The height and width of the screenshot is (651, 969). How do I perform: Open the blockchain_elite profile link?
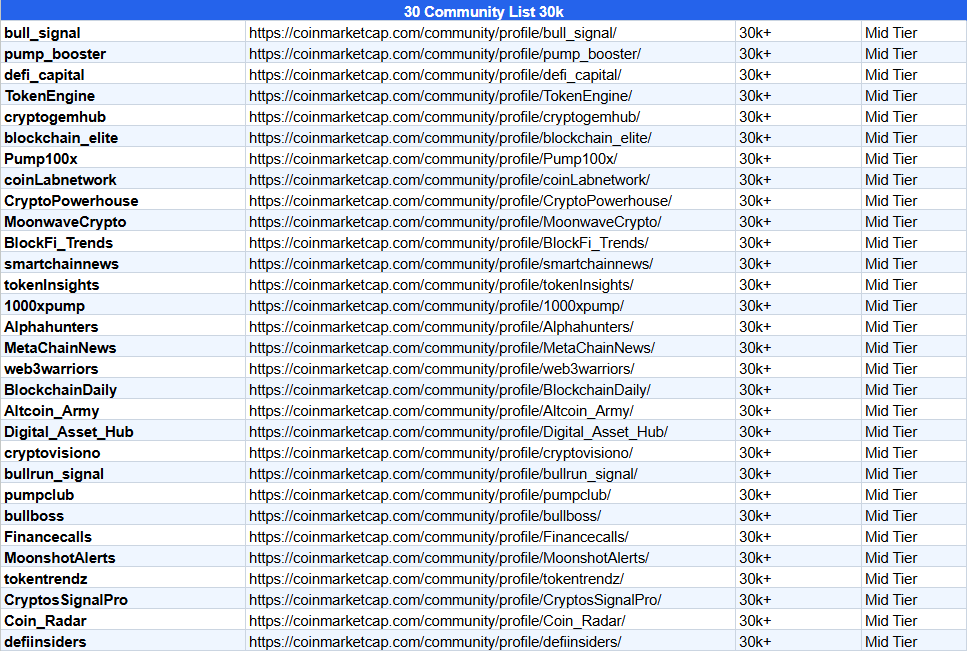click(x=451, y=138)
